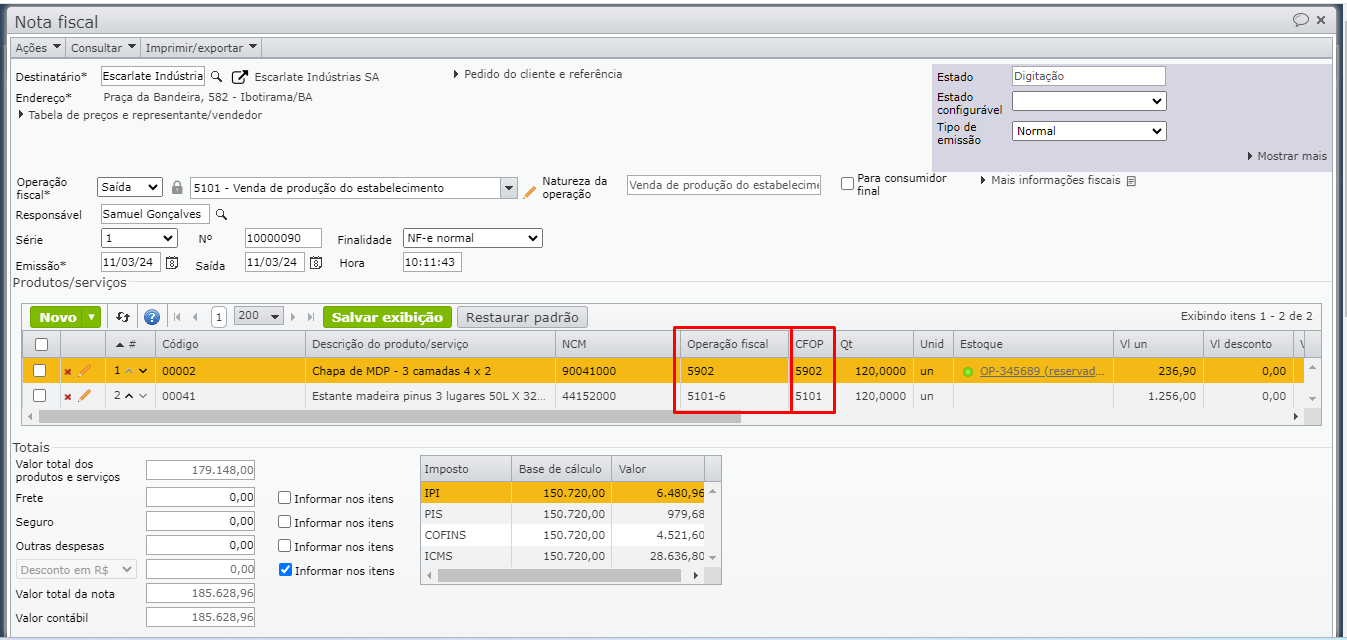Go to last page of the products grid
The height and width of the screenshot is (640, 1347).
click(x=311, y=317)
